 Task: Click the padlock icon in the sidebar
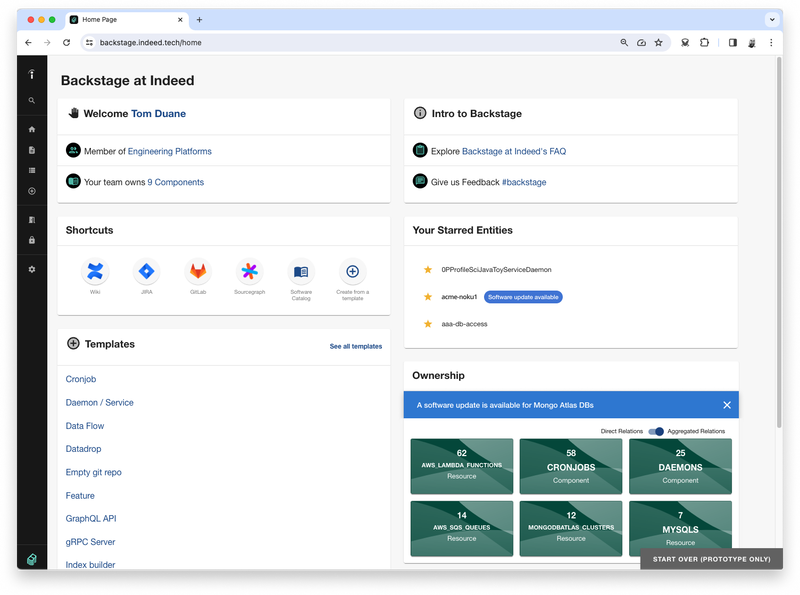coord(32,240)
